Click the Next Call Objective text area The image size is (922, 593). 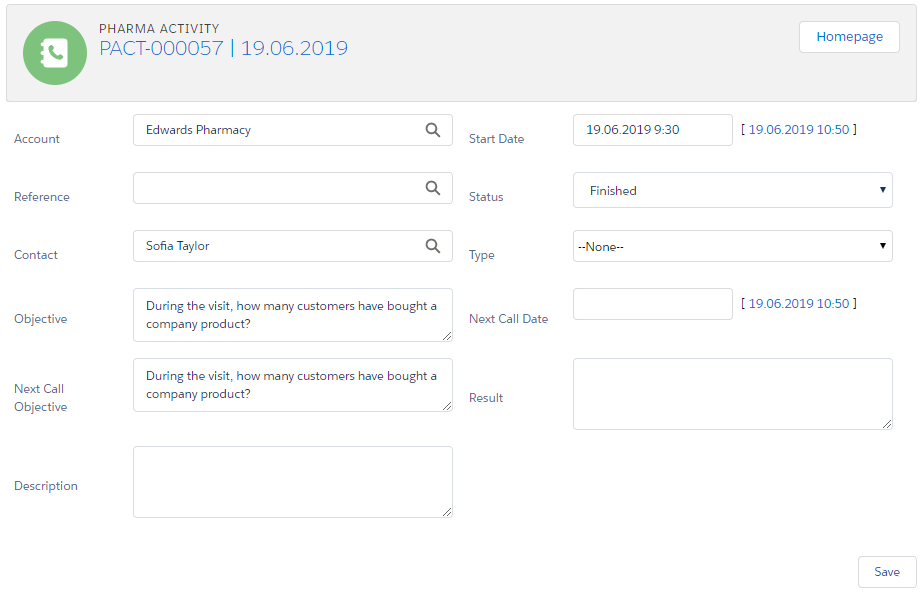[292, 385]
